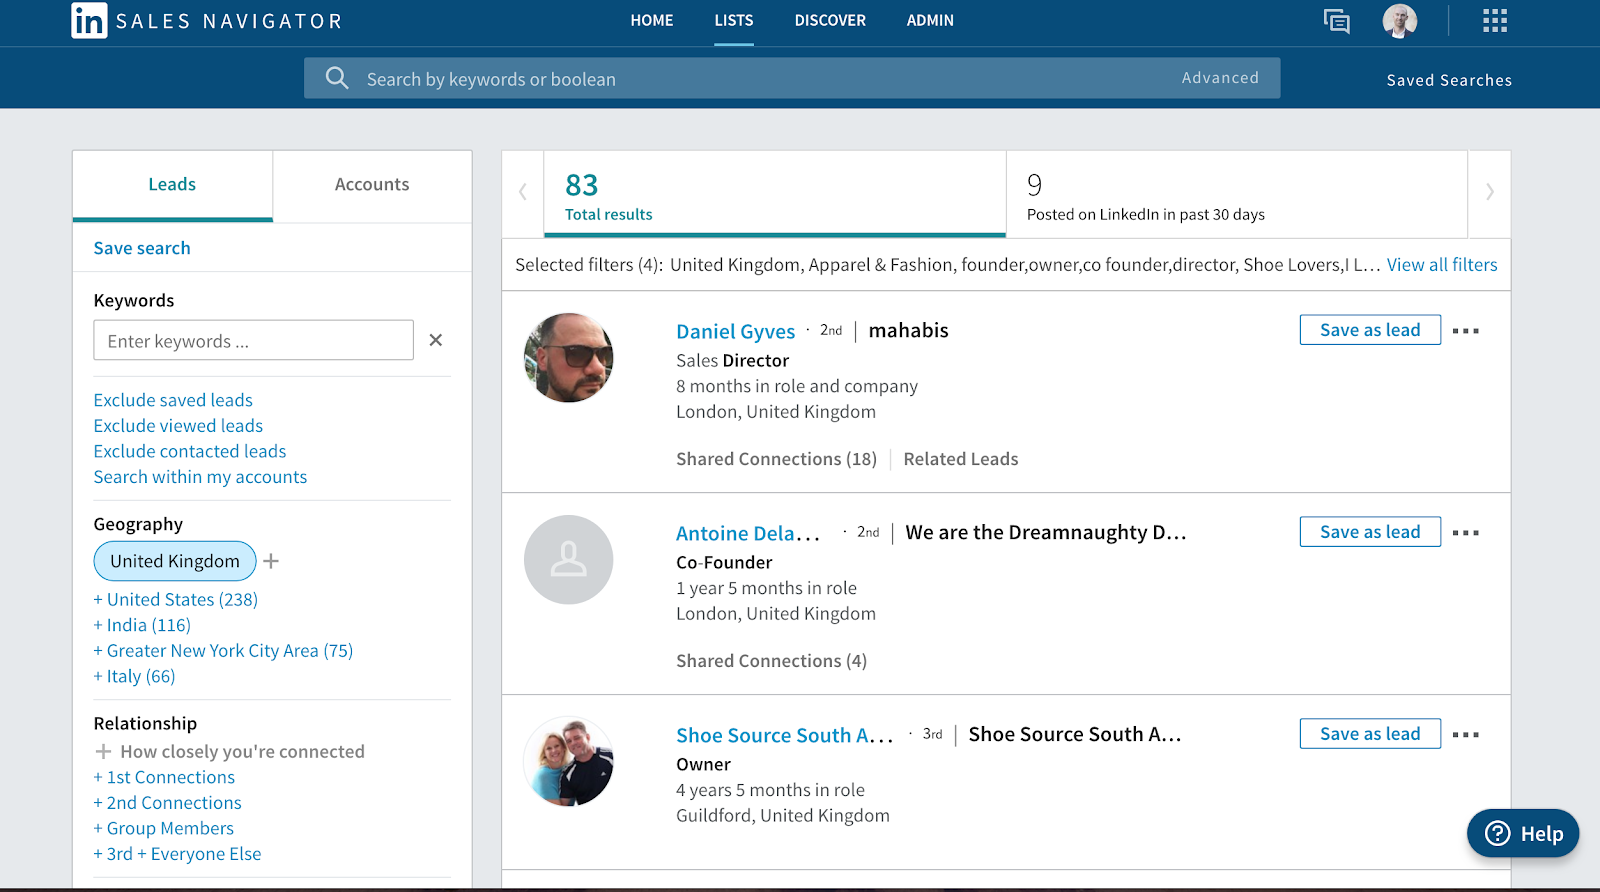Viewport: 1600px width, 892px height.
Task: Open Shoe Source South A company link
Action: [x=1075, y=735]
